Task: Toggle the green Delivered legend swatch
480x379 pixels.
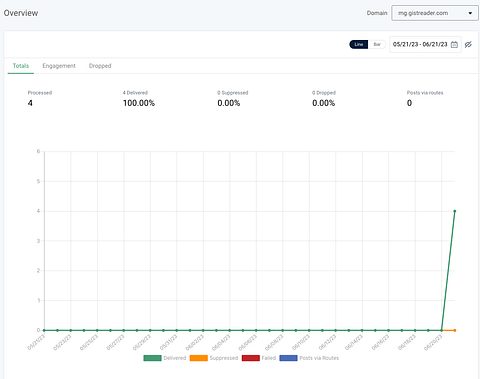Action: (x=152, y=358)
